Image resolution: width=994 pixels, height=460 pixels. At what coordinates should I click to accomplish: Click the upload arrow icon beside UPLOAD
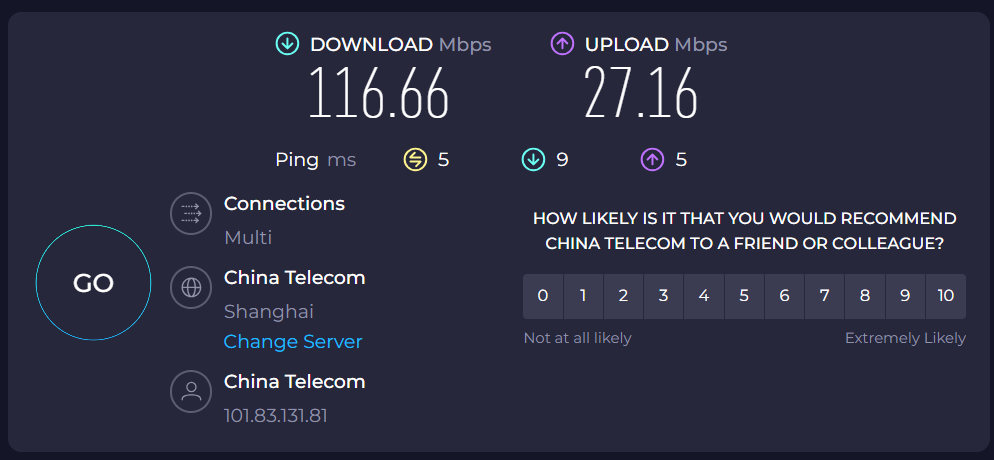(x=562, y=44)
